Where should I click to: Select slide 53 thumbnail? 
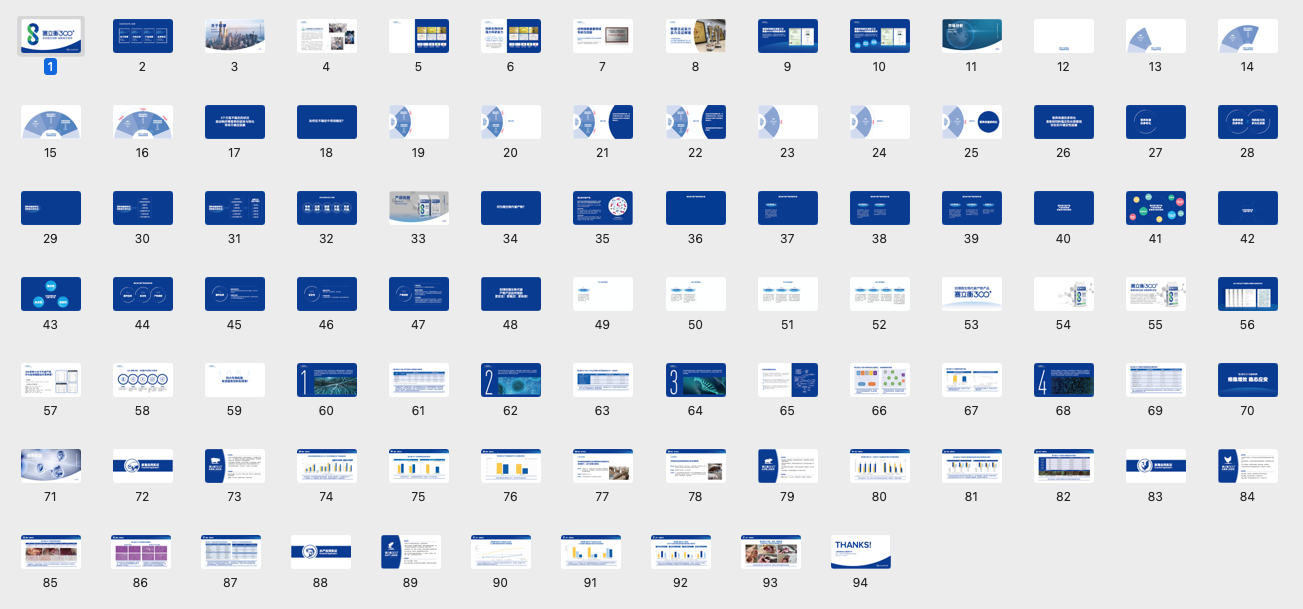click(971, 294)
